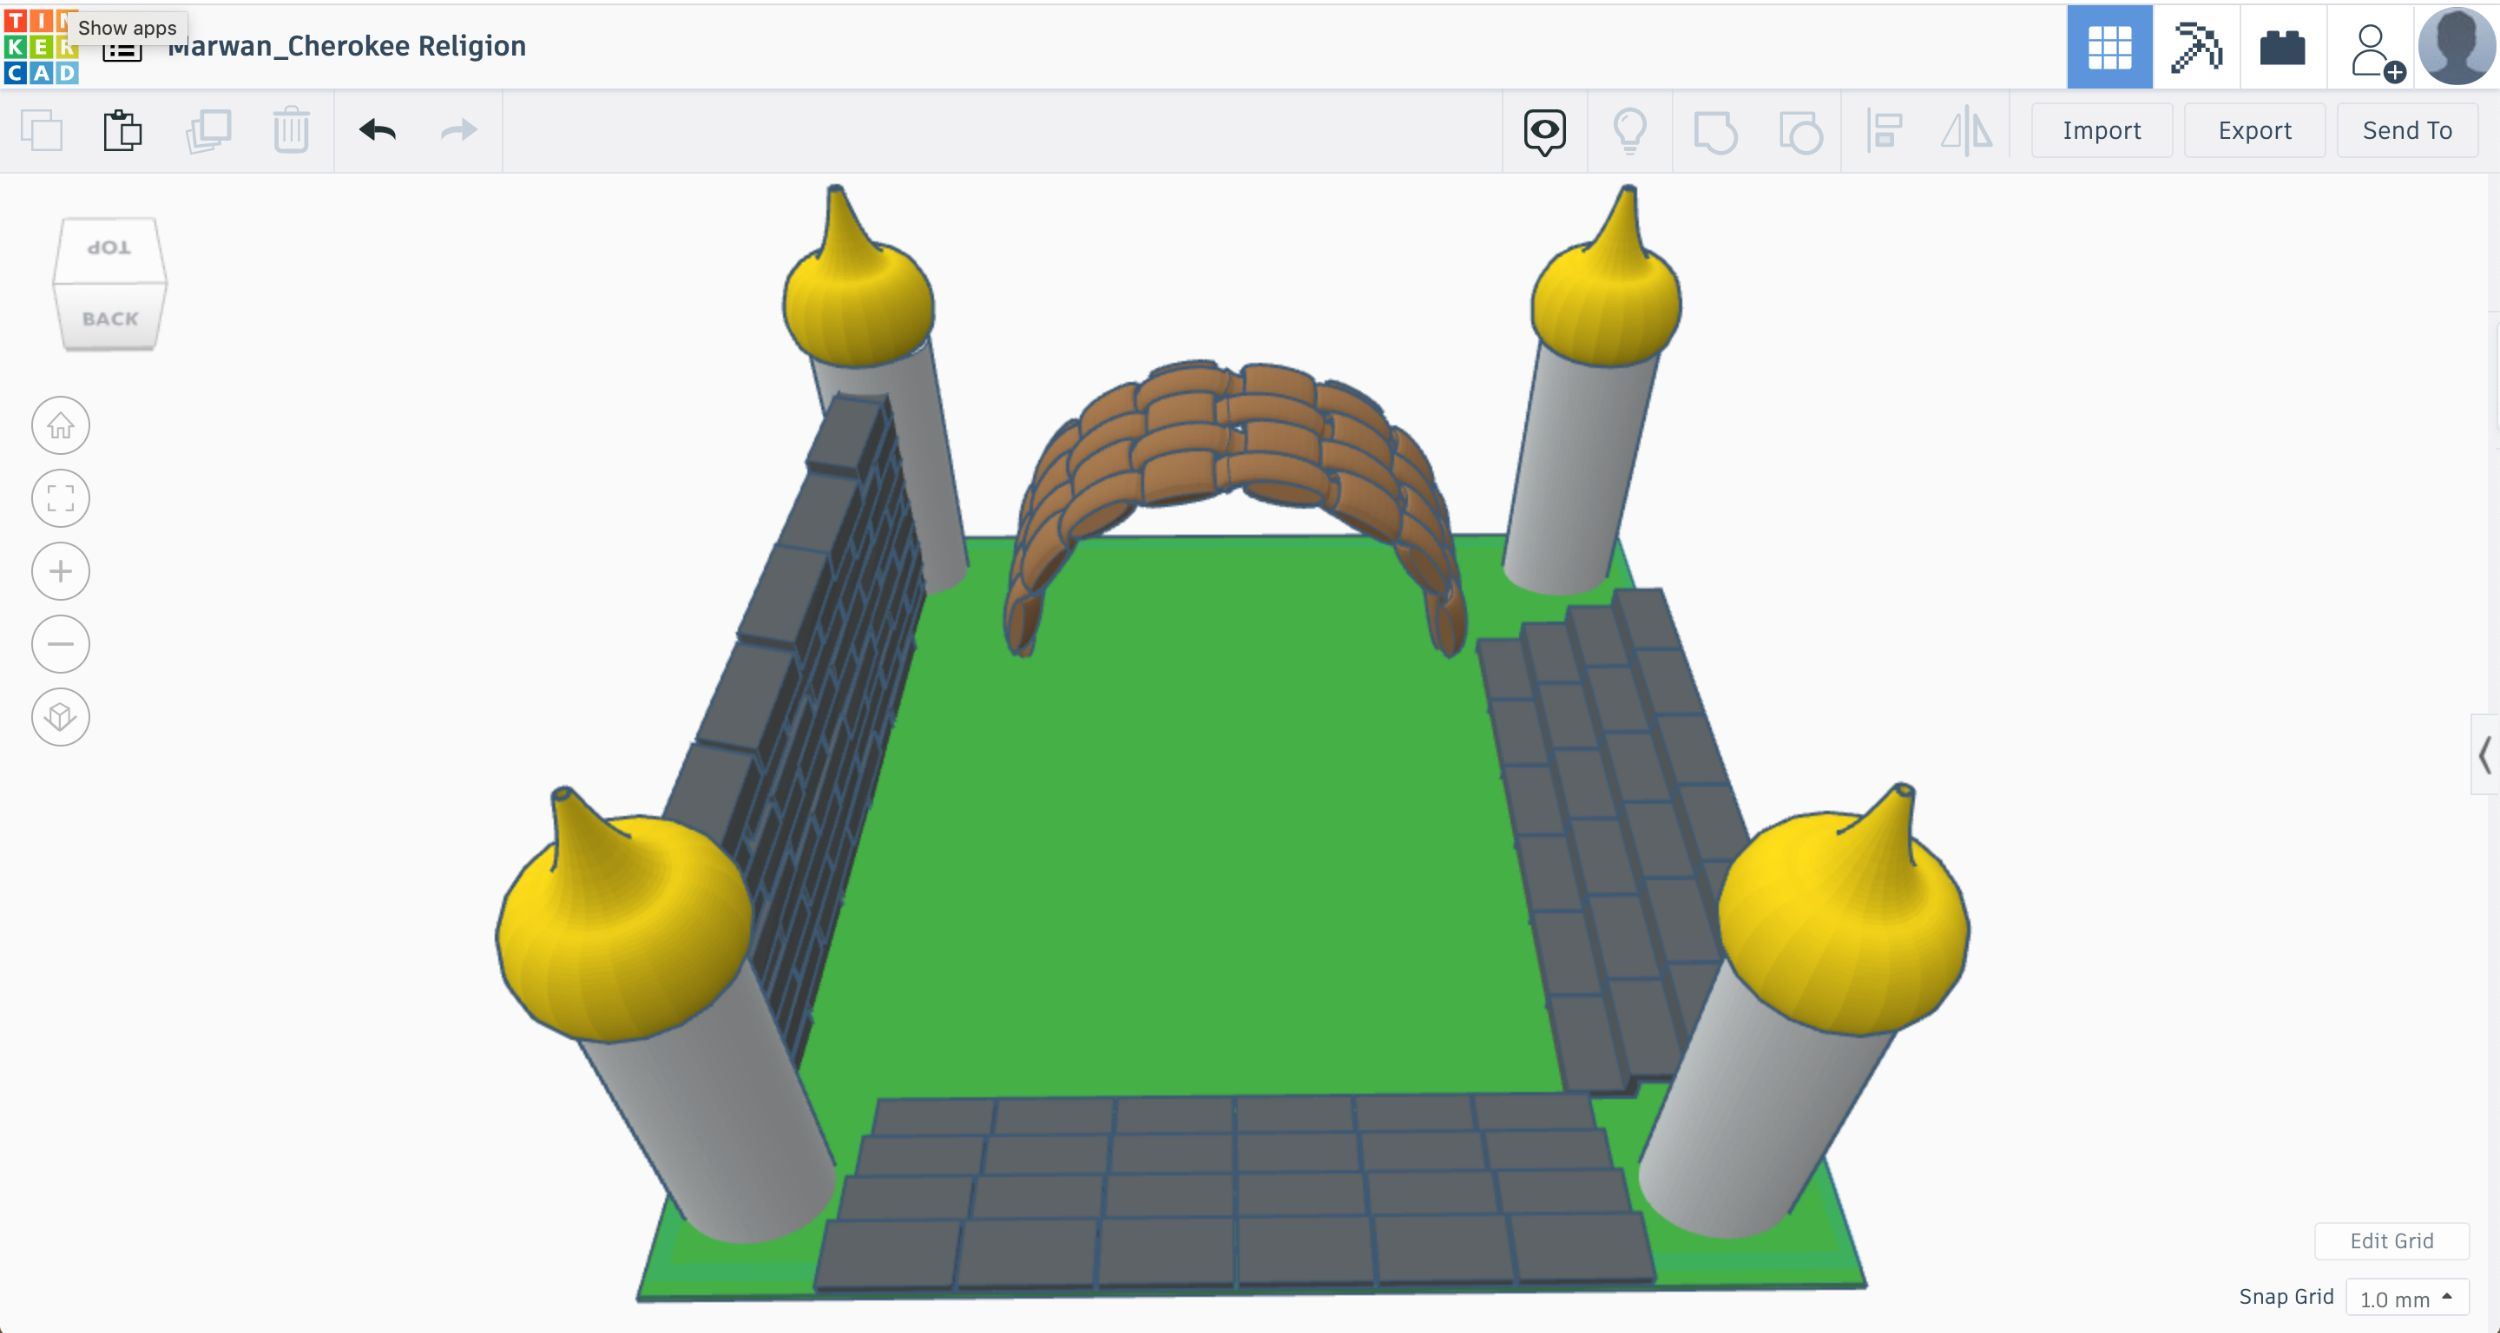
Task: Open the designs list icon
Action: (122, 50)
